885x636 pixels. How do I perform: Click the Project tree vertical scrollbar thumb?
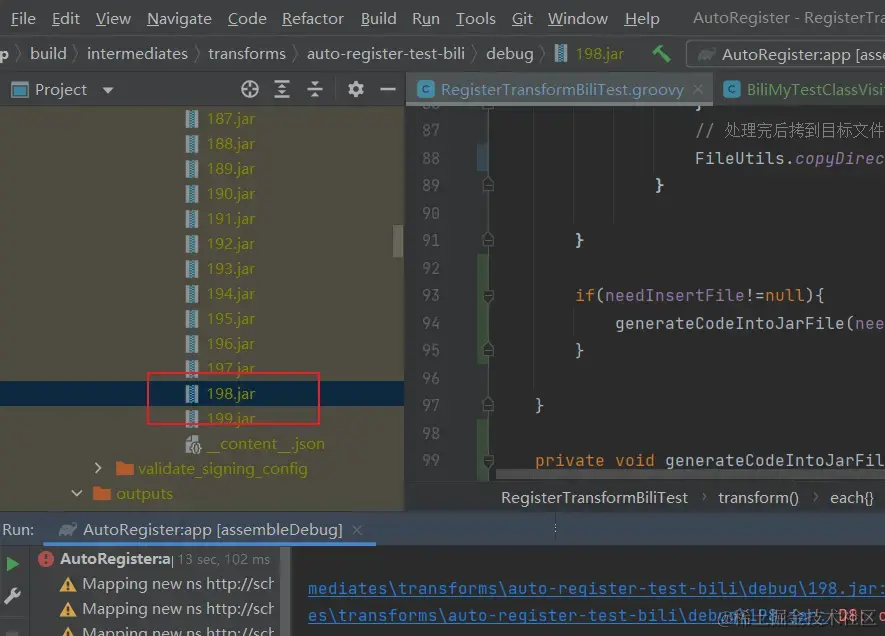(x=398, y=241)
